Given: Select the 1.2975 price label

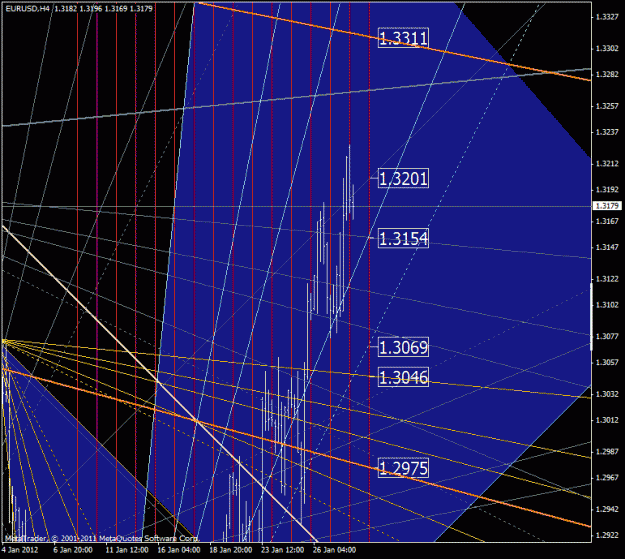Looking at the screenshot, I should coord(403,468).
